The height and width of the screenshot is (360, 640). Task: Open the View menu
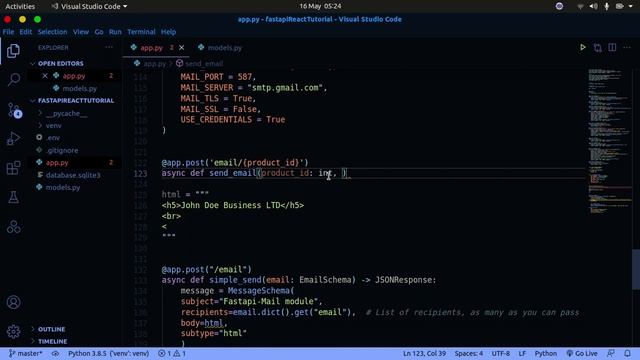click(x=80, y=32)
